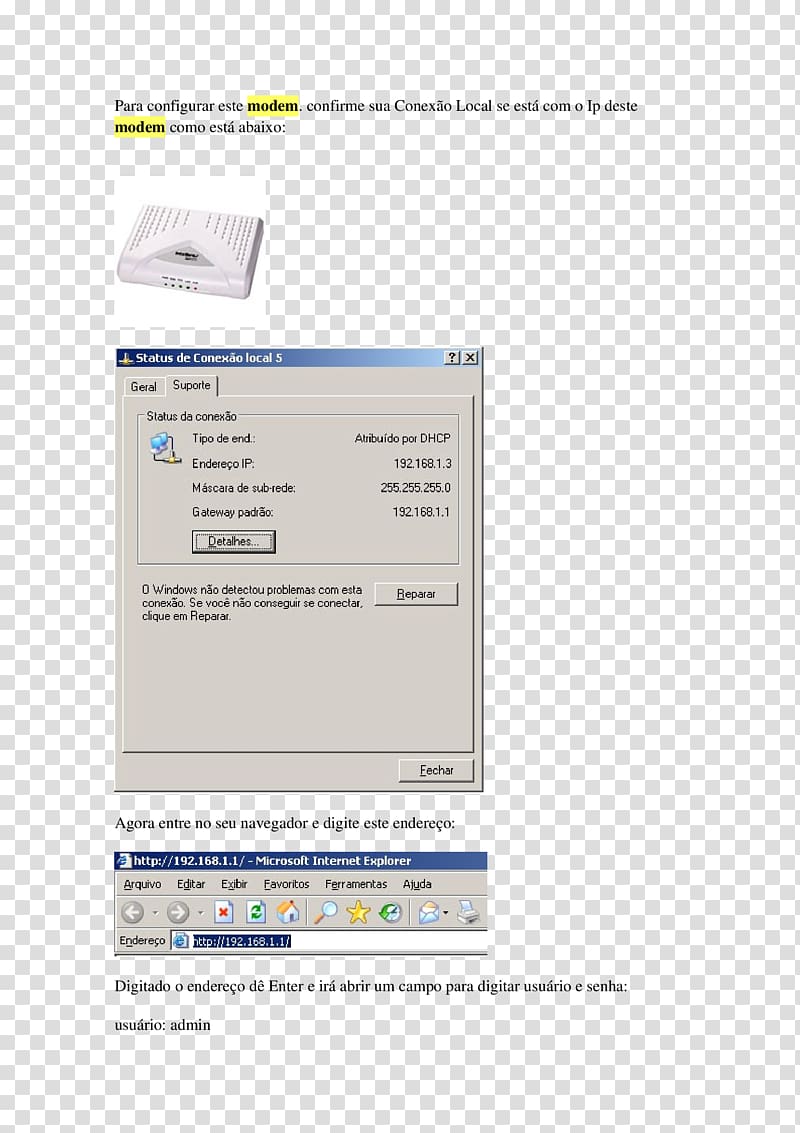Open the Exibir menu
This screenshot has height=1133, width=800.
(x=234, y=884)
